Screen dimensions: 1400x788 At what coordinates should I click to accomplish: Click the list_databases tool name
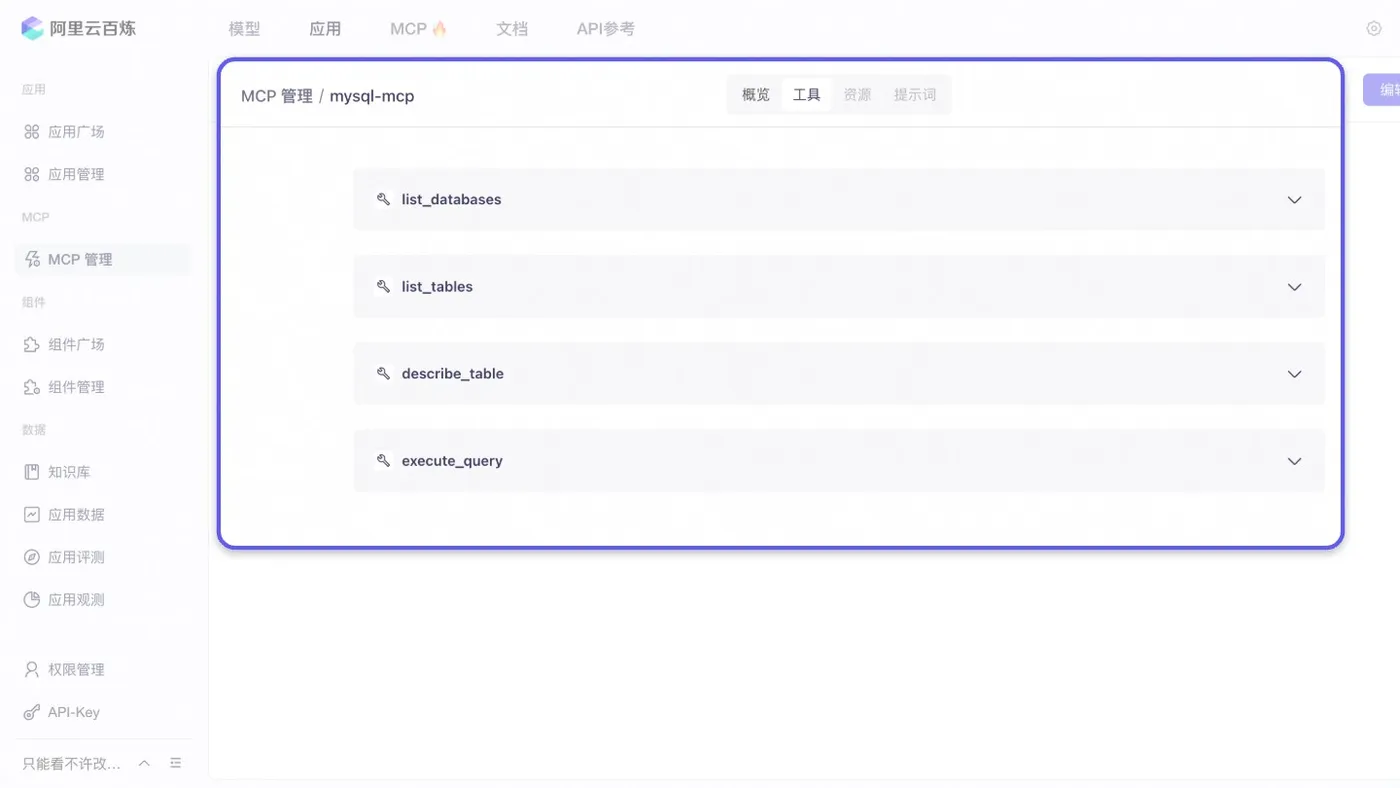tap(451, 199)
